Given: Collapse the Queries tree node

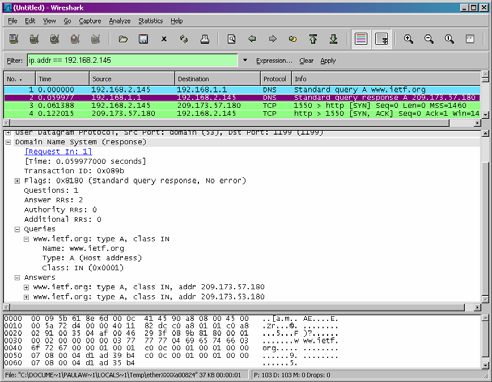Looking at the screenshot, I should point(17,229).
